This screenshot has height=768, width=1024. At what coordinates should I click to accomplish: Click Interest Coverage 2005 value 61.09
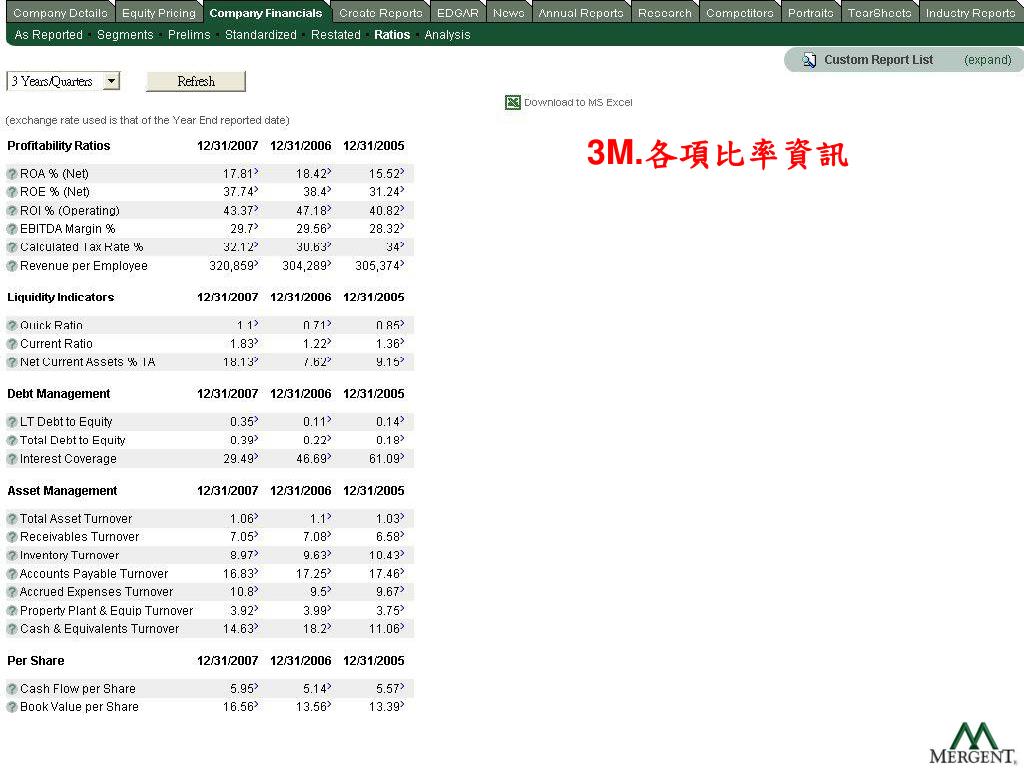(x=387, y=459)
